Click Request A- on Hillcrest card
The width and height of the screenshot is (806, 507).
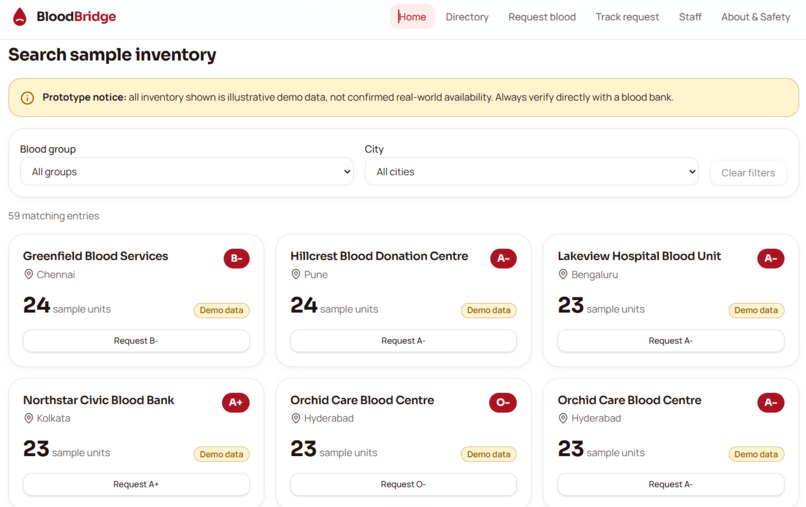pyautogui.click(x=404, y=341)
